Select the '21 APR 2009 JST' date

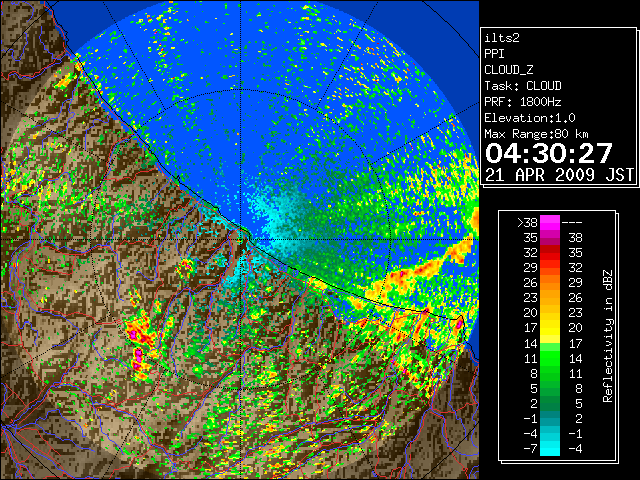[559, 175]
